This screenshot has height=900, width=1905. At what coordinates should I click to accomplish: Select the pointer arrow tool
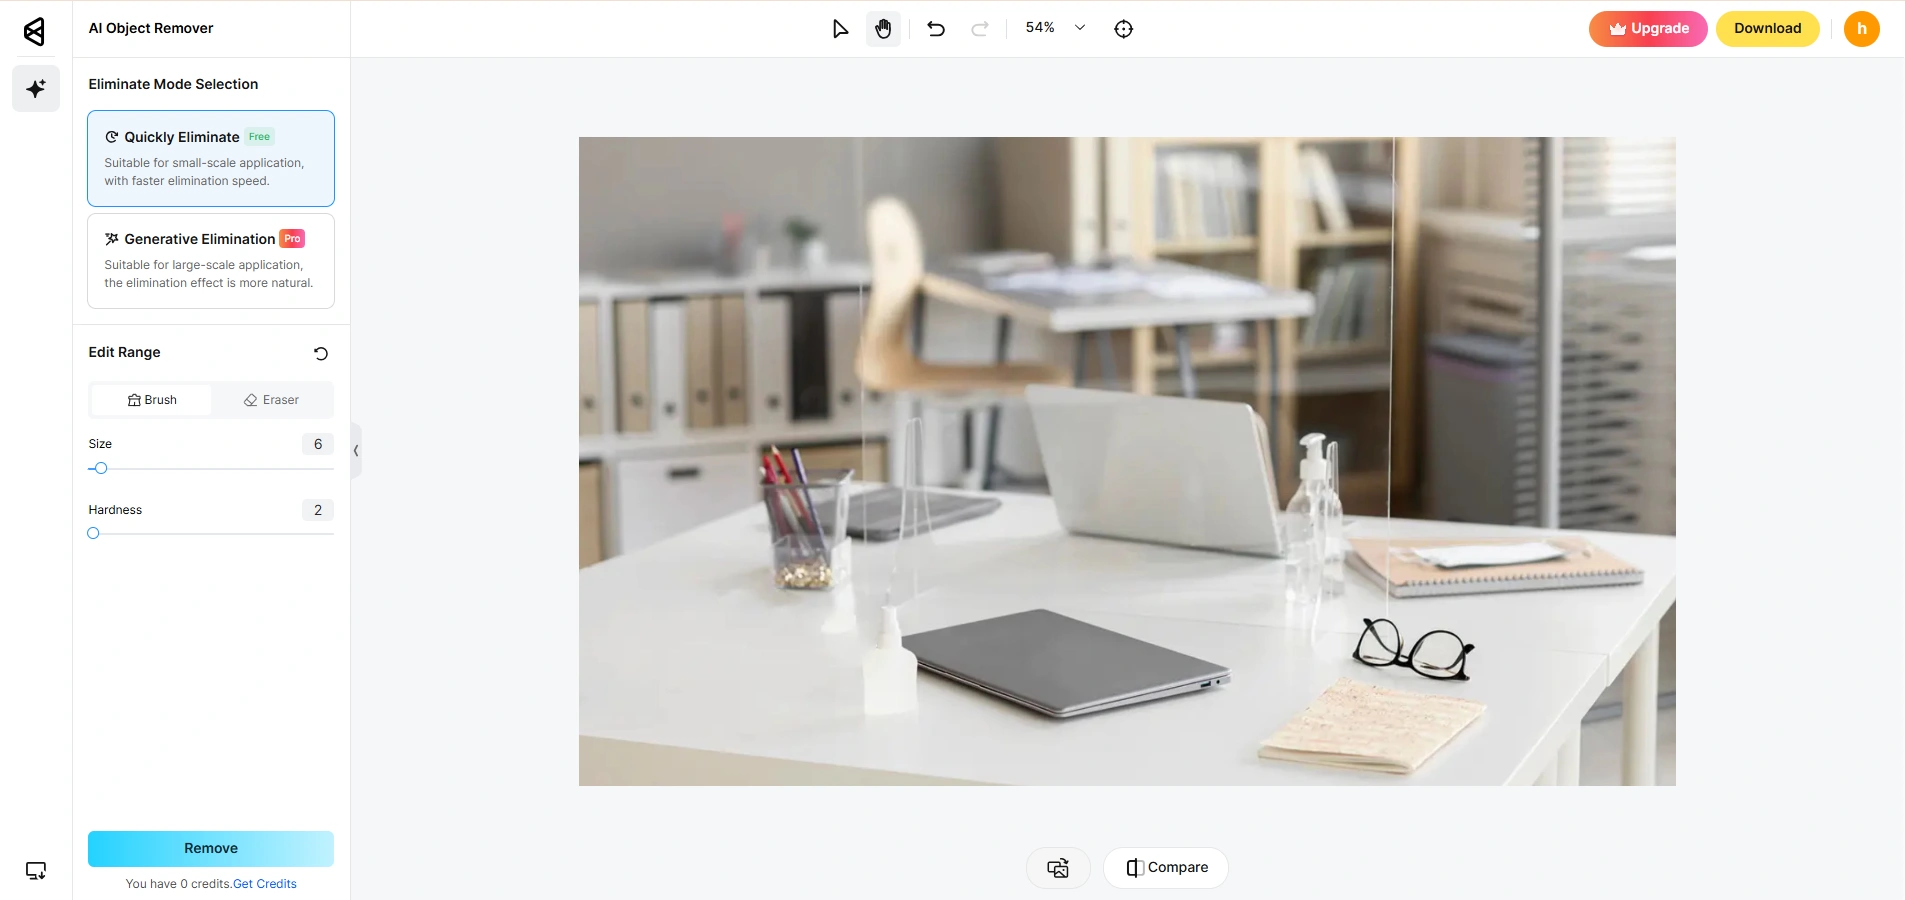(x=840, y=29)
